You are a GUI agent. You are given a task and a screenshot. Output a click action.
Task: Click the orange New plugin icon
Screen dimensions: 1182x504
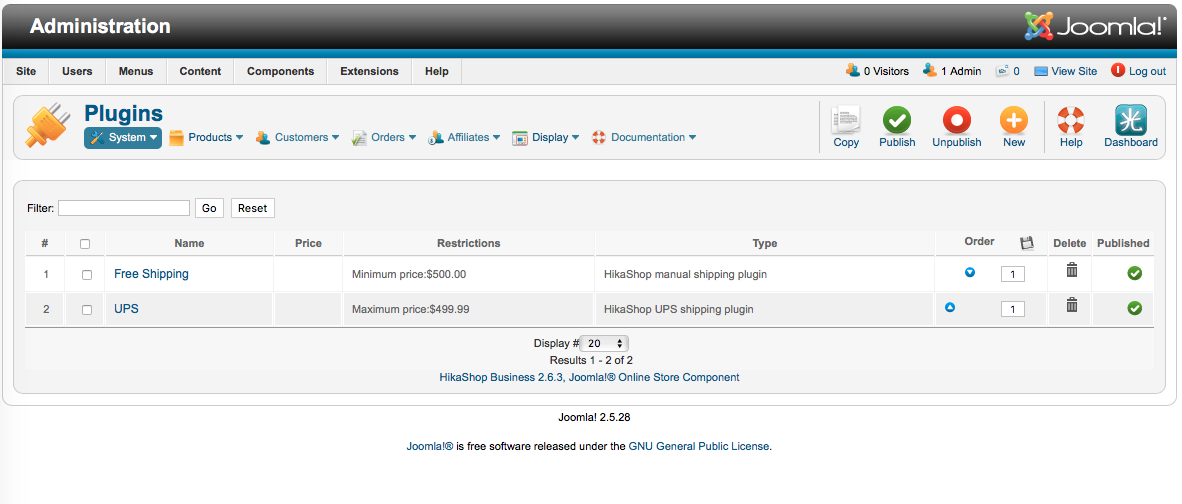1014,120
